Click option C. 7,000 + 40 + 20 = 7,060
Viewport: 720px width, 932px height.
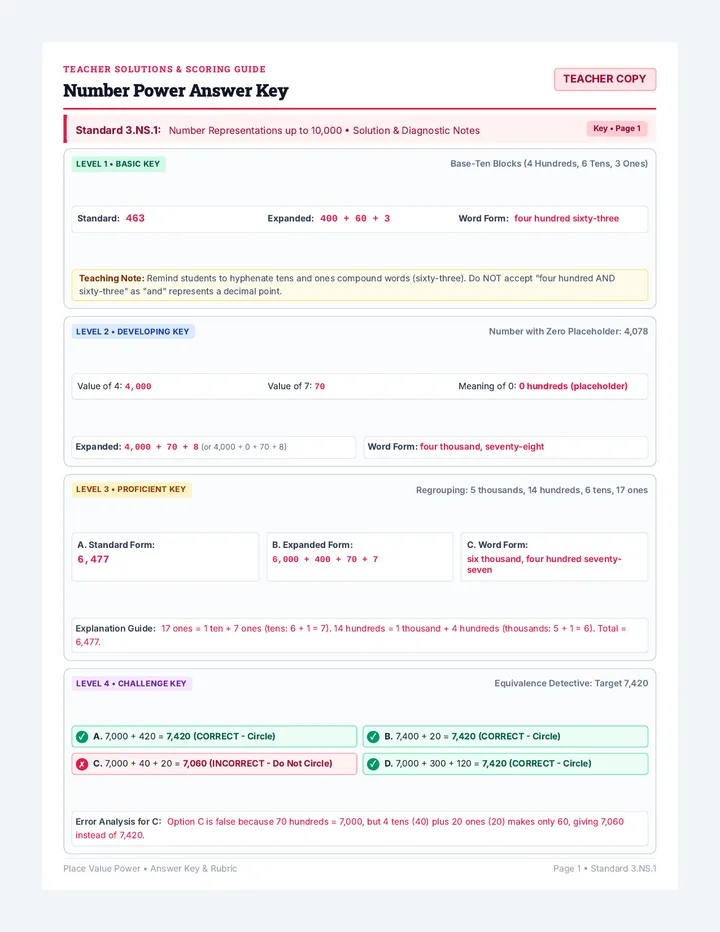tap(214, 764)
